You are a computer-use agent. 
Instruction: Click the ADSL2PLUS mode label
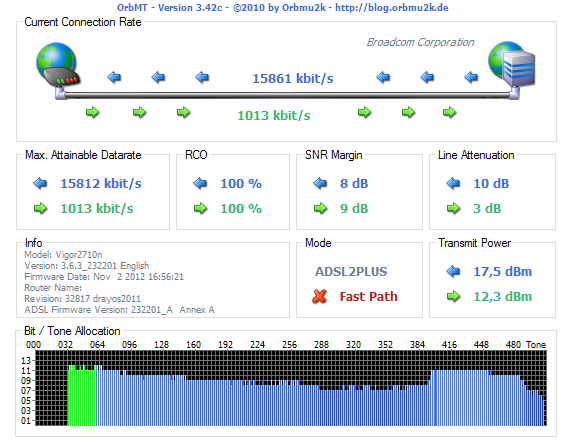click(351, 272)
